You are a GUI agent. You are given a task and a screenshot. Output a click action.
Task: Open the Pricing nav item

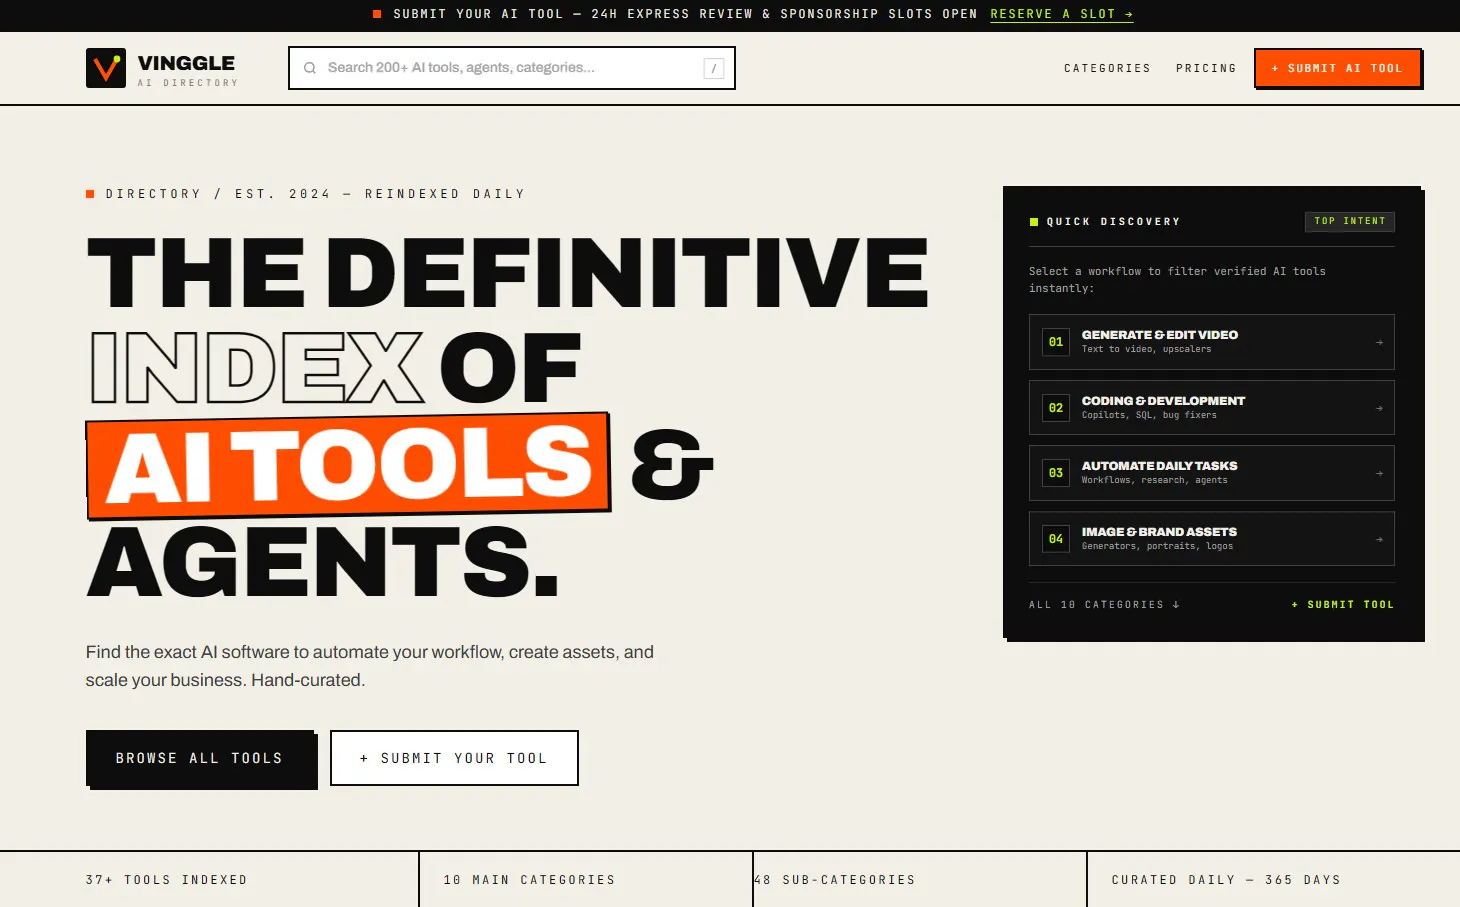(1206, 68)
